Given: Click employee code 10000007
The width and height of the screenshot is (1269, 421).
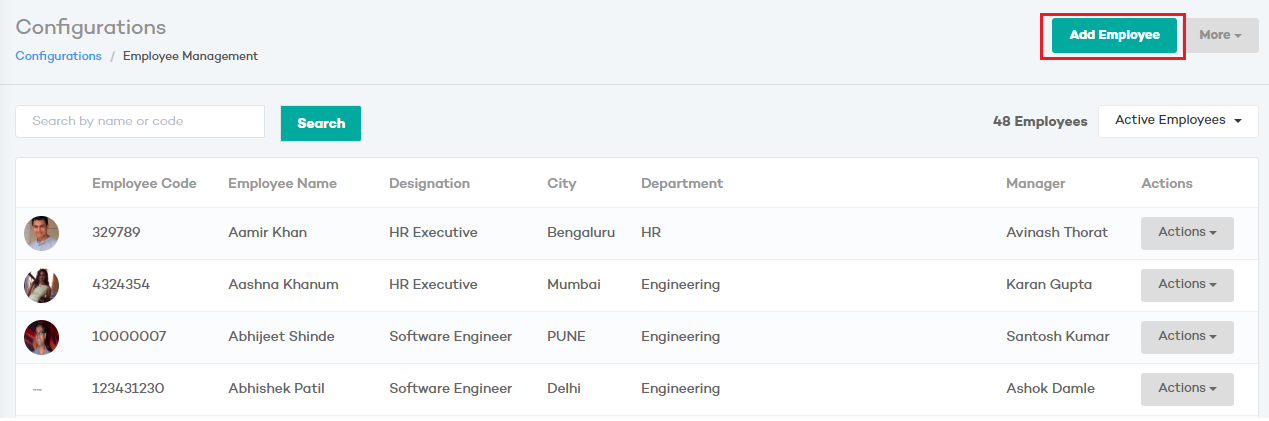Looking at the screenshot, I should point(129,336).
